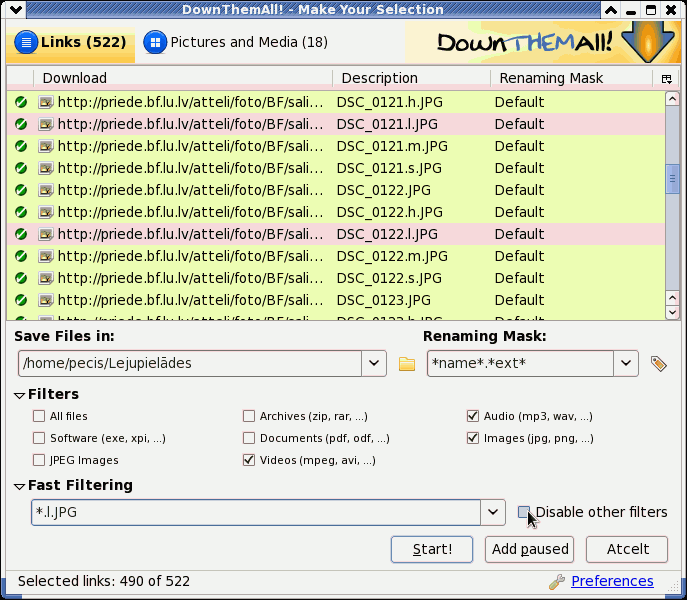The height and width of the screenshot is (600, 687).
Task: Click the DSC_0121.s.JPG row URL text
Action: [191, 168]
